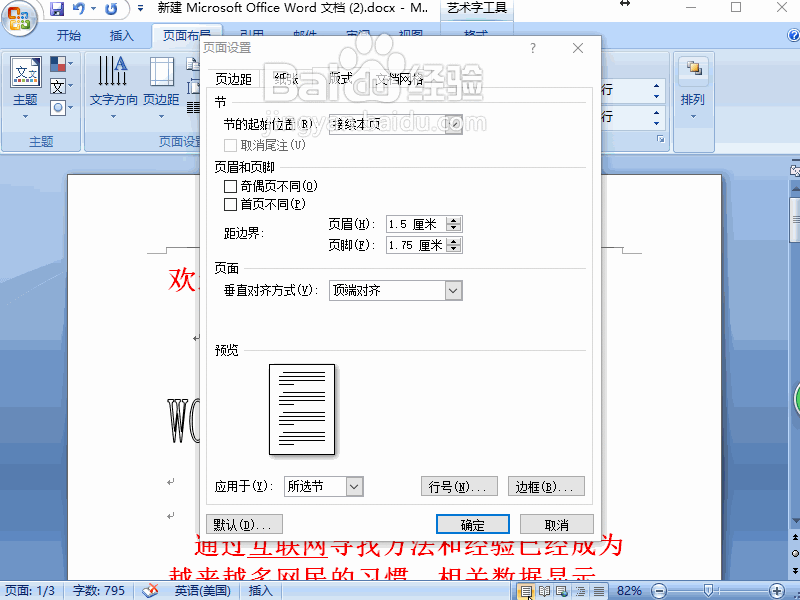The image size is (800, 600).
Task: Click the 页边距 margins ribbon icon
Action: coord(162,71)
